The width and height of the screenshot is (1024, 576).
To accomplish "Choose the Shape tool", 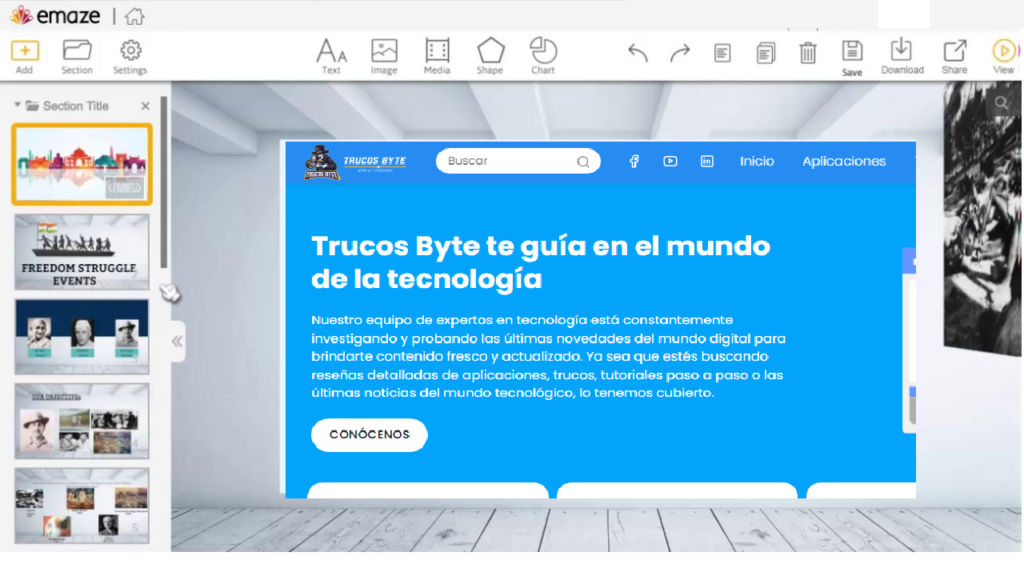I will point(490,57).
